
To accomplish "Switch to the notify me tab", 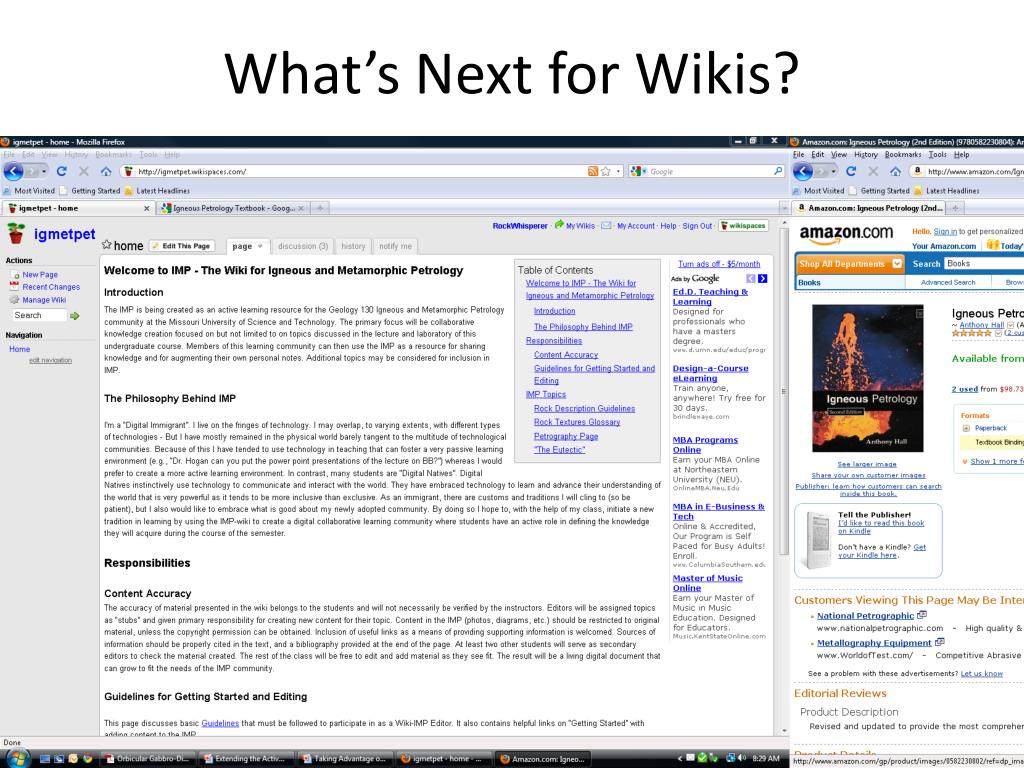I will click(x=395, y=246).
